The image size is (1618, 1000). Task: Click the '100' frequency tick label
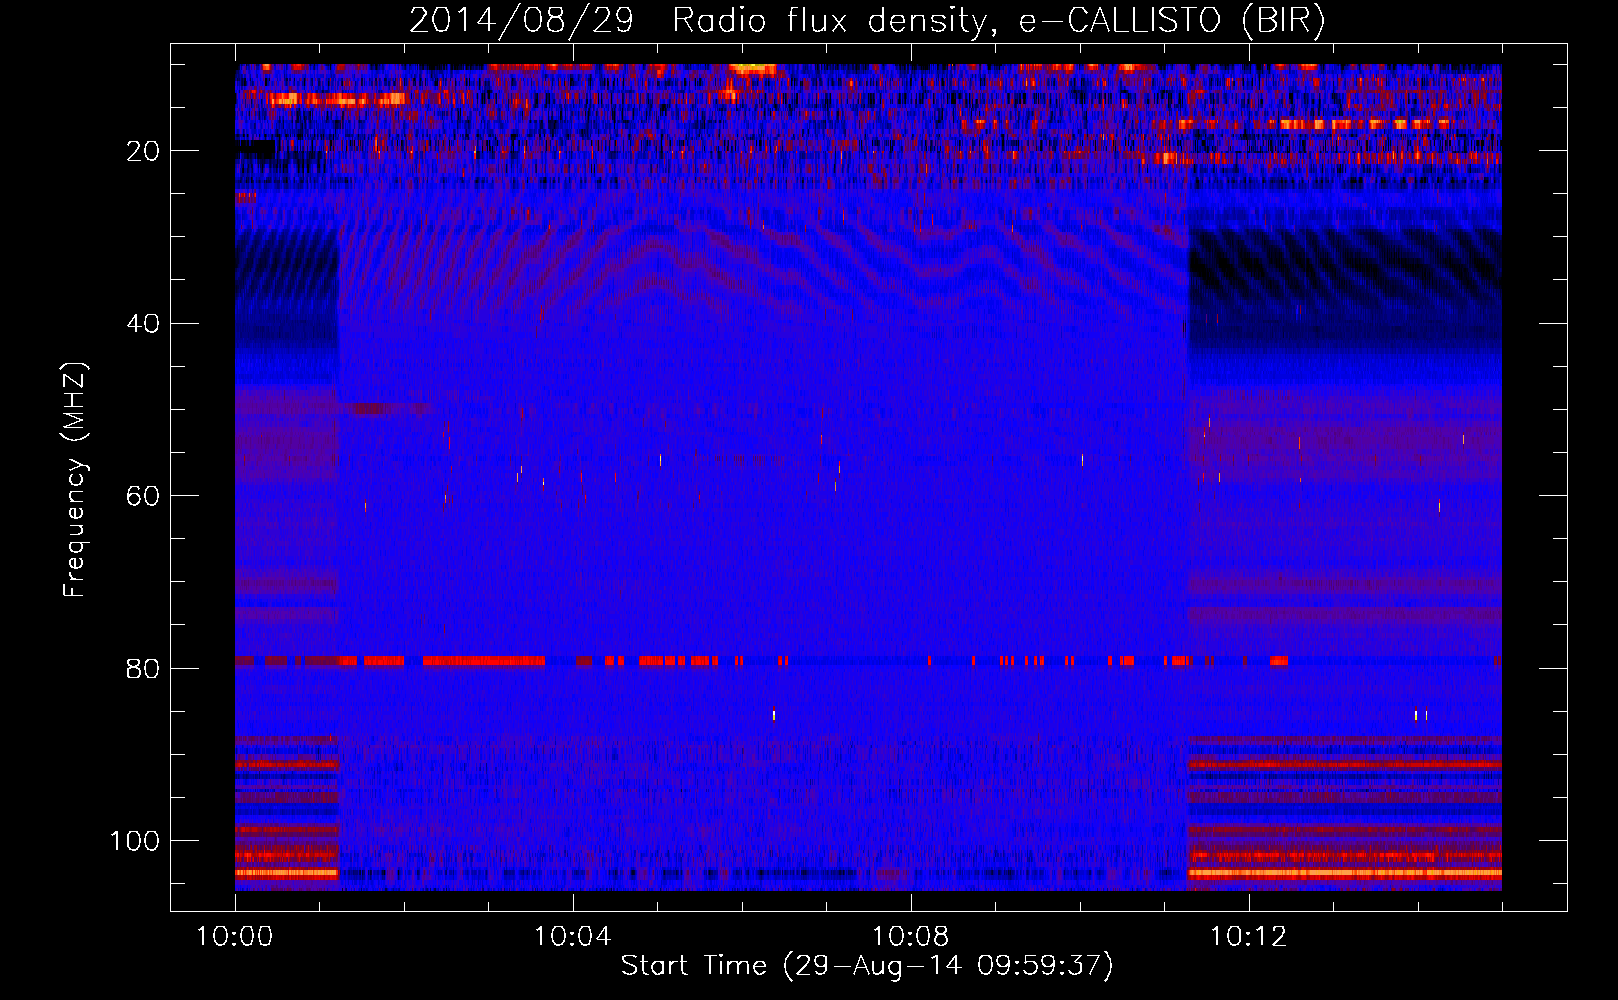(135, 841)
